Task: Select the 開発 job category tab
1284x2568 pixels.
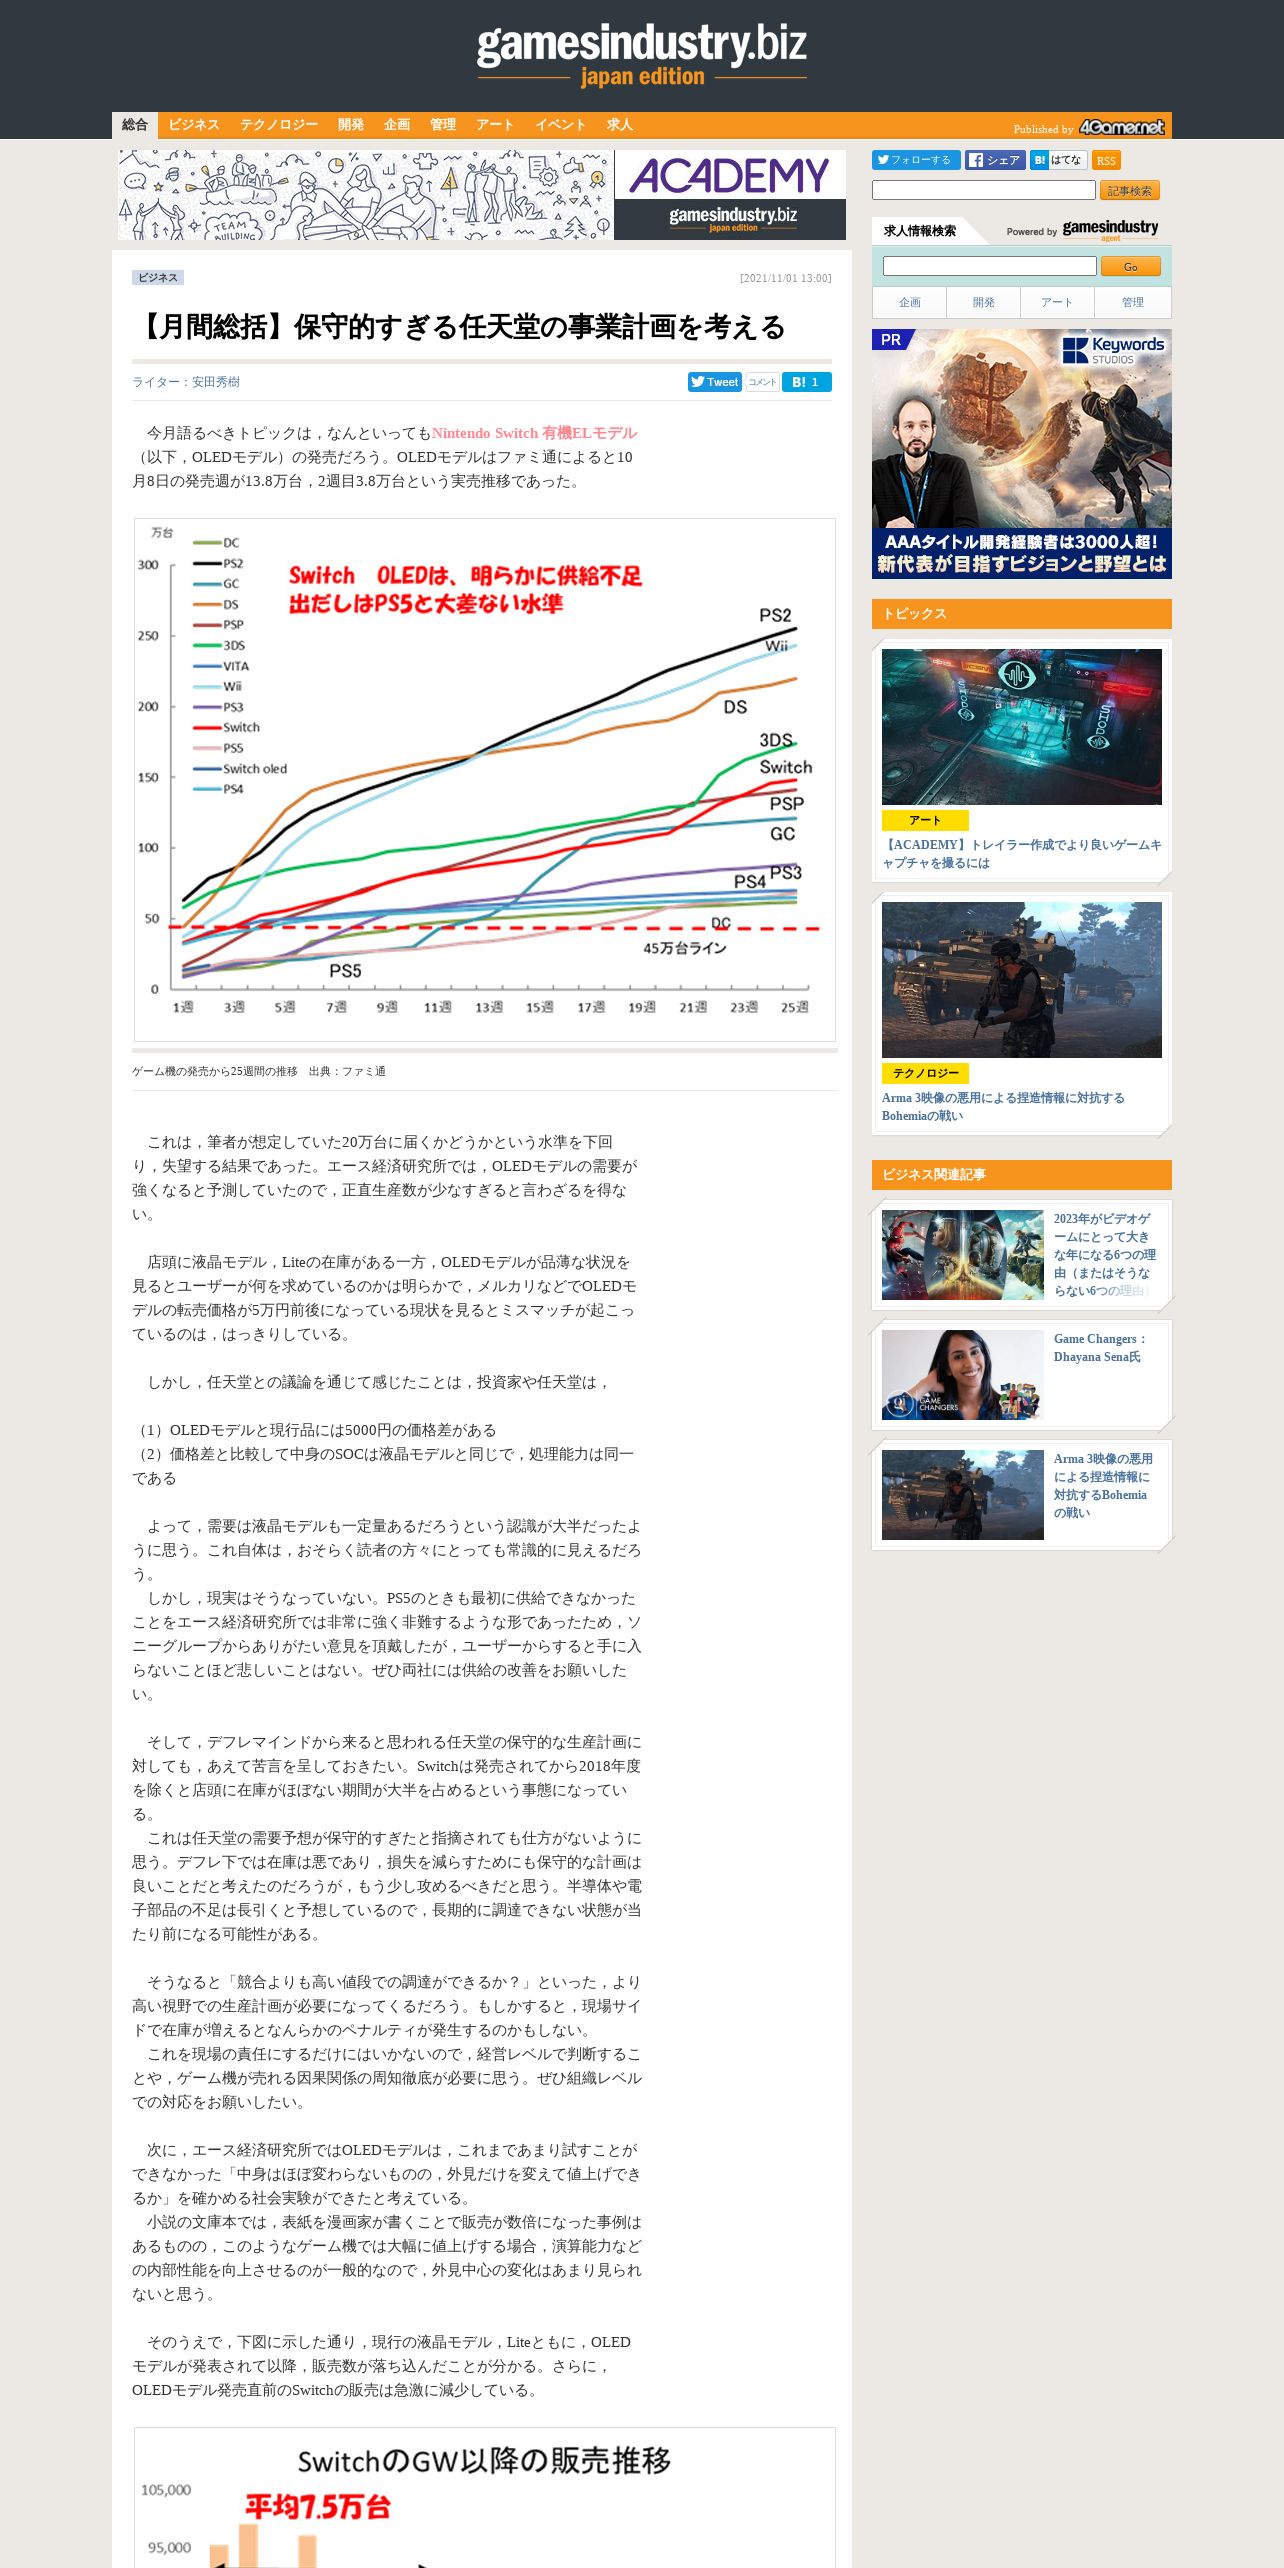Action: (x=983, y=302)
